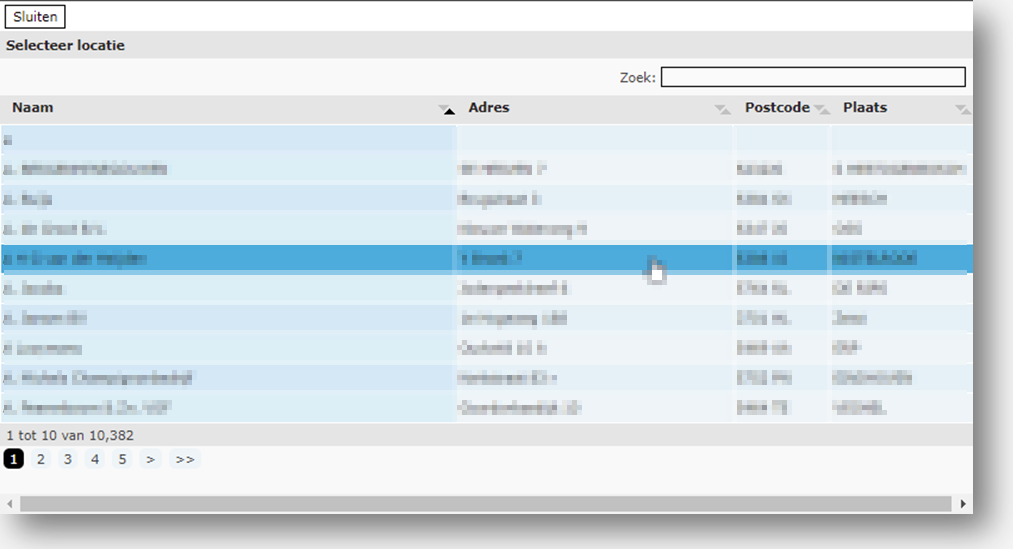Click the sort arrow on Postcode column
This screenshot has width=1013, height=549.
tap(820, 109)
